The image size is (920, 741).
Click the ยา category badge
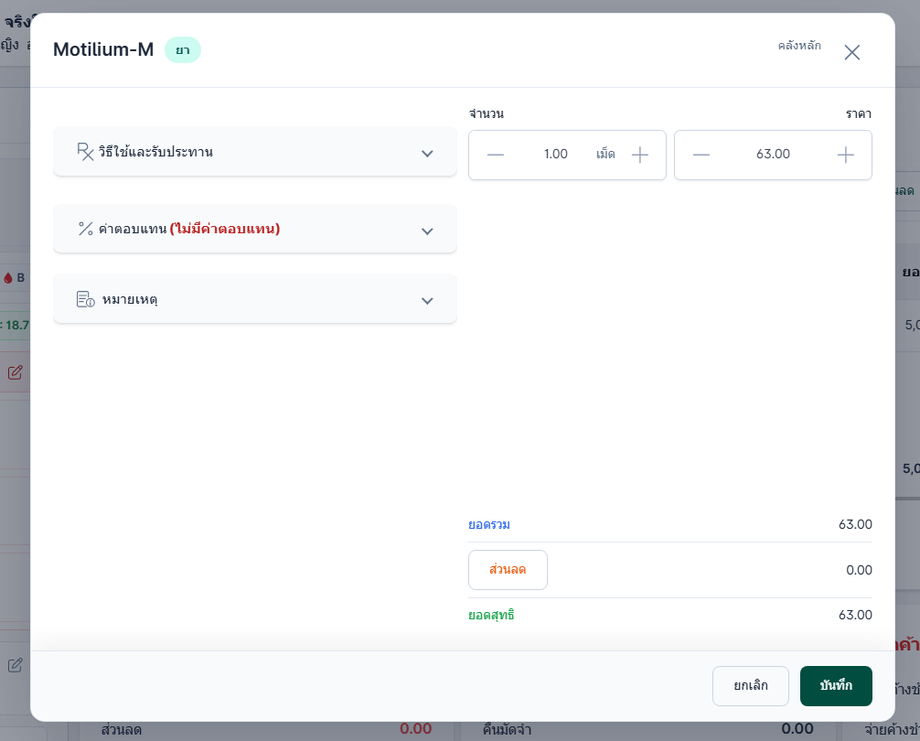click(182, 50)
